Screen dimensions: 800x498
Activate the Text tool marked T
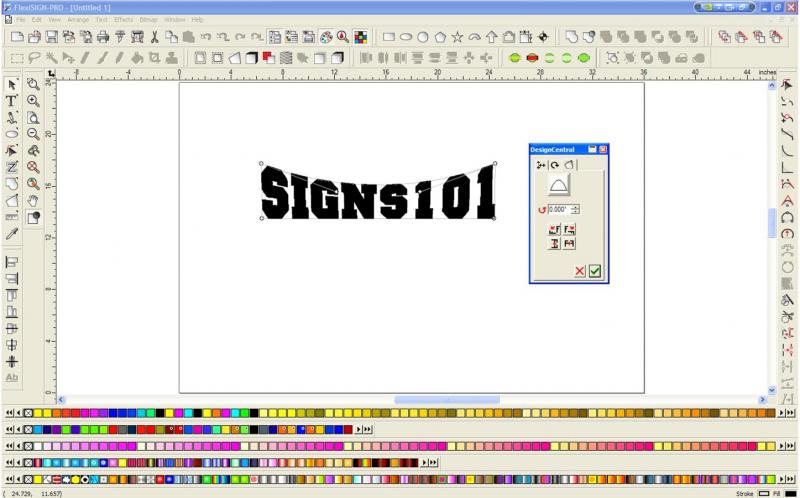[x=12, y=101]
